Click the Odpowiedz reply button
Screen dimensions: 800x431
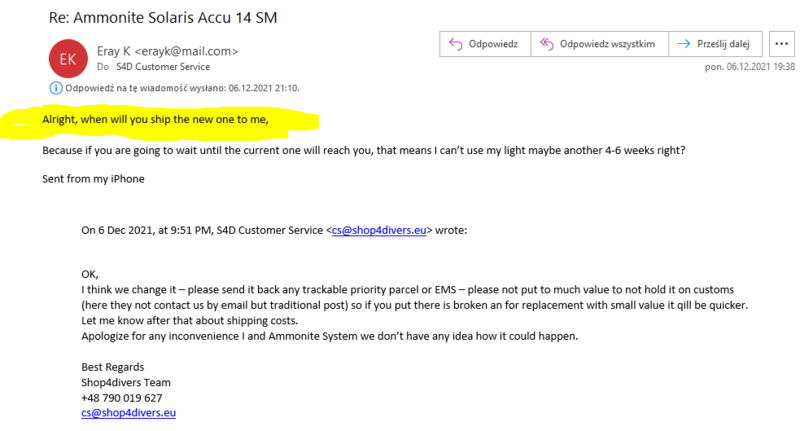481,44
